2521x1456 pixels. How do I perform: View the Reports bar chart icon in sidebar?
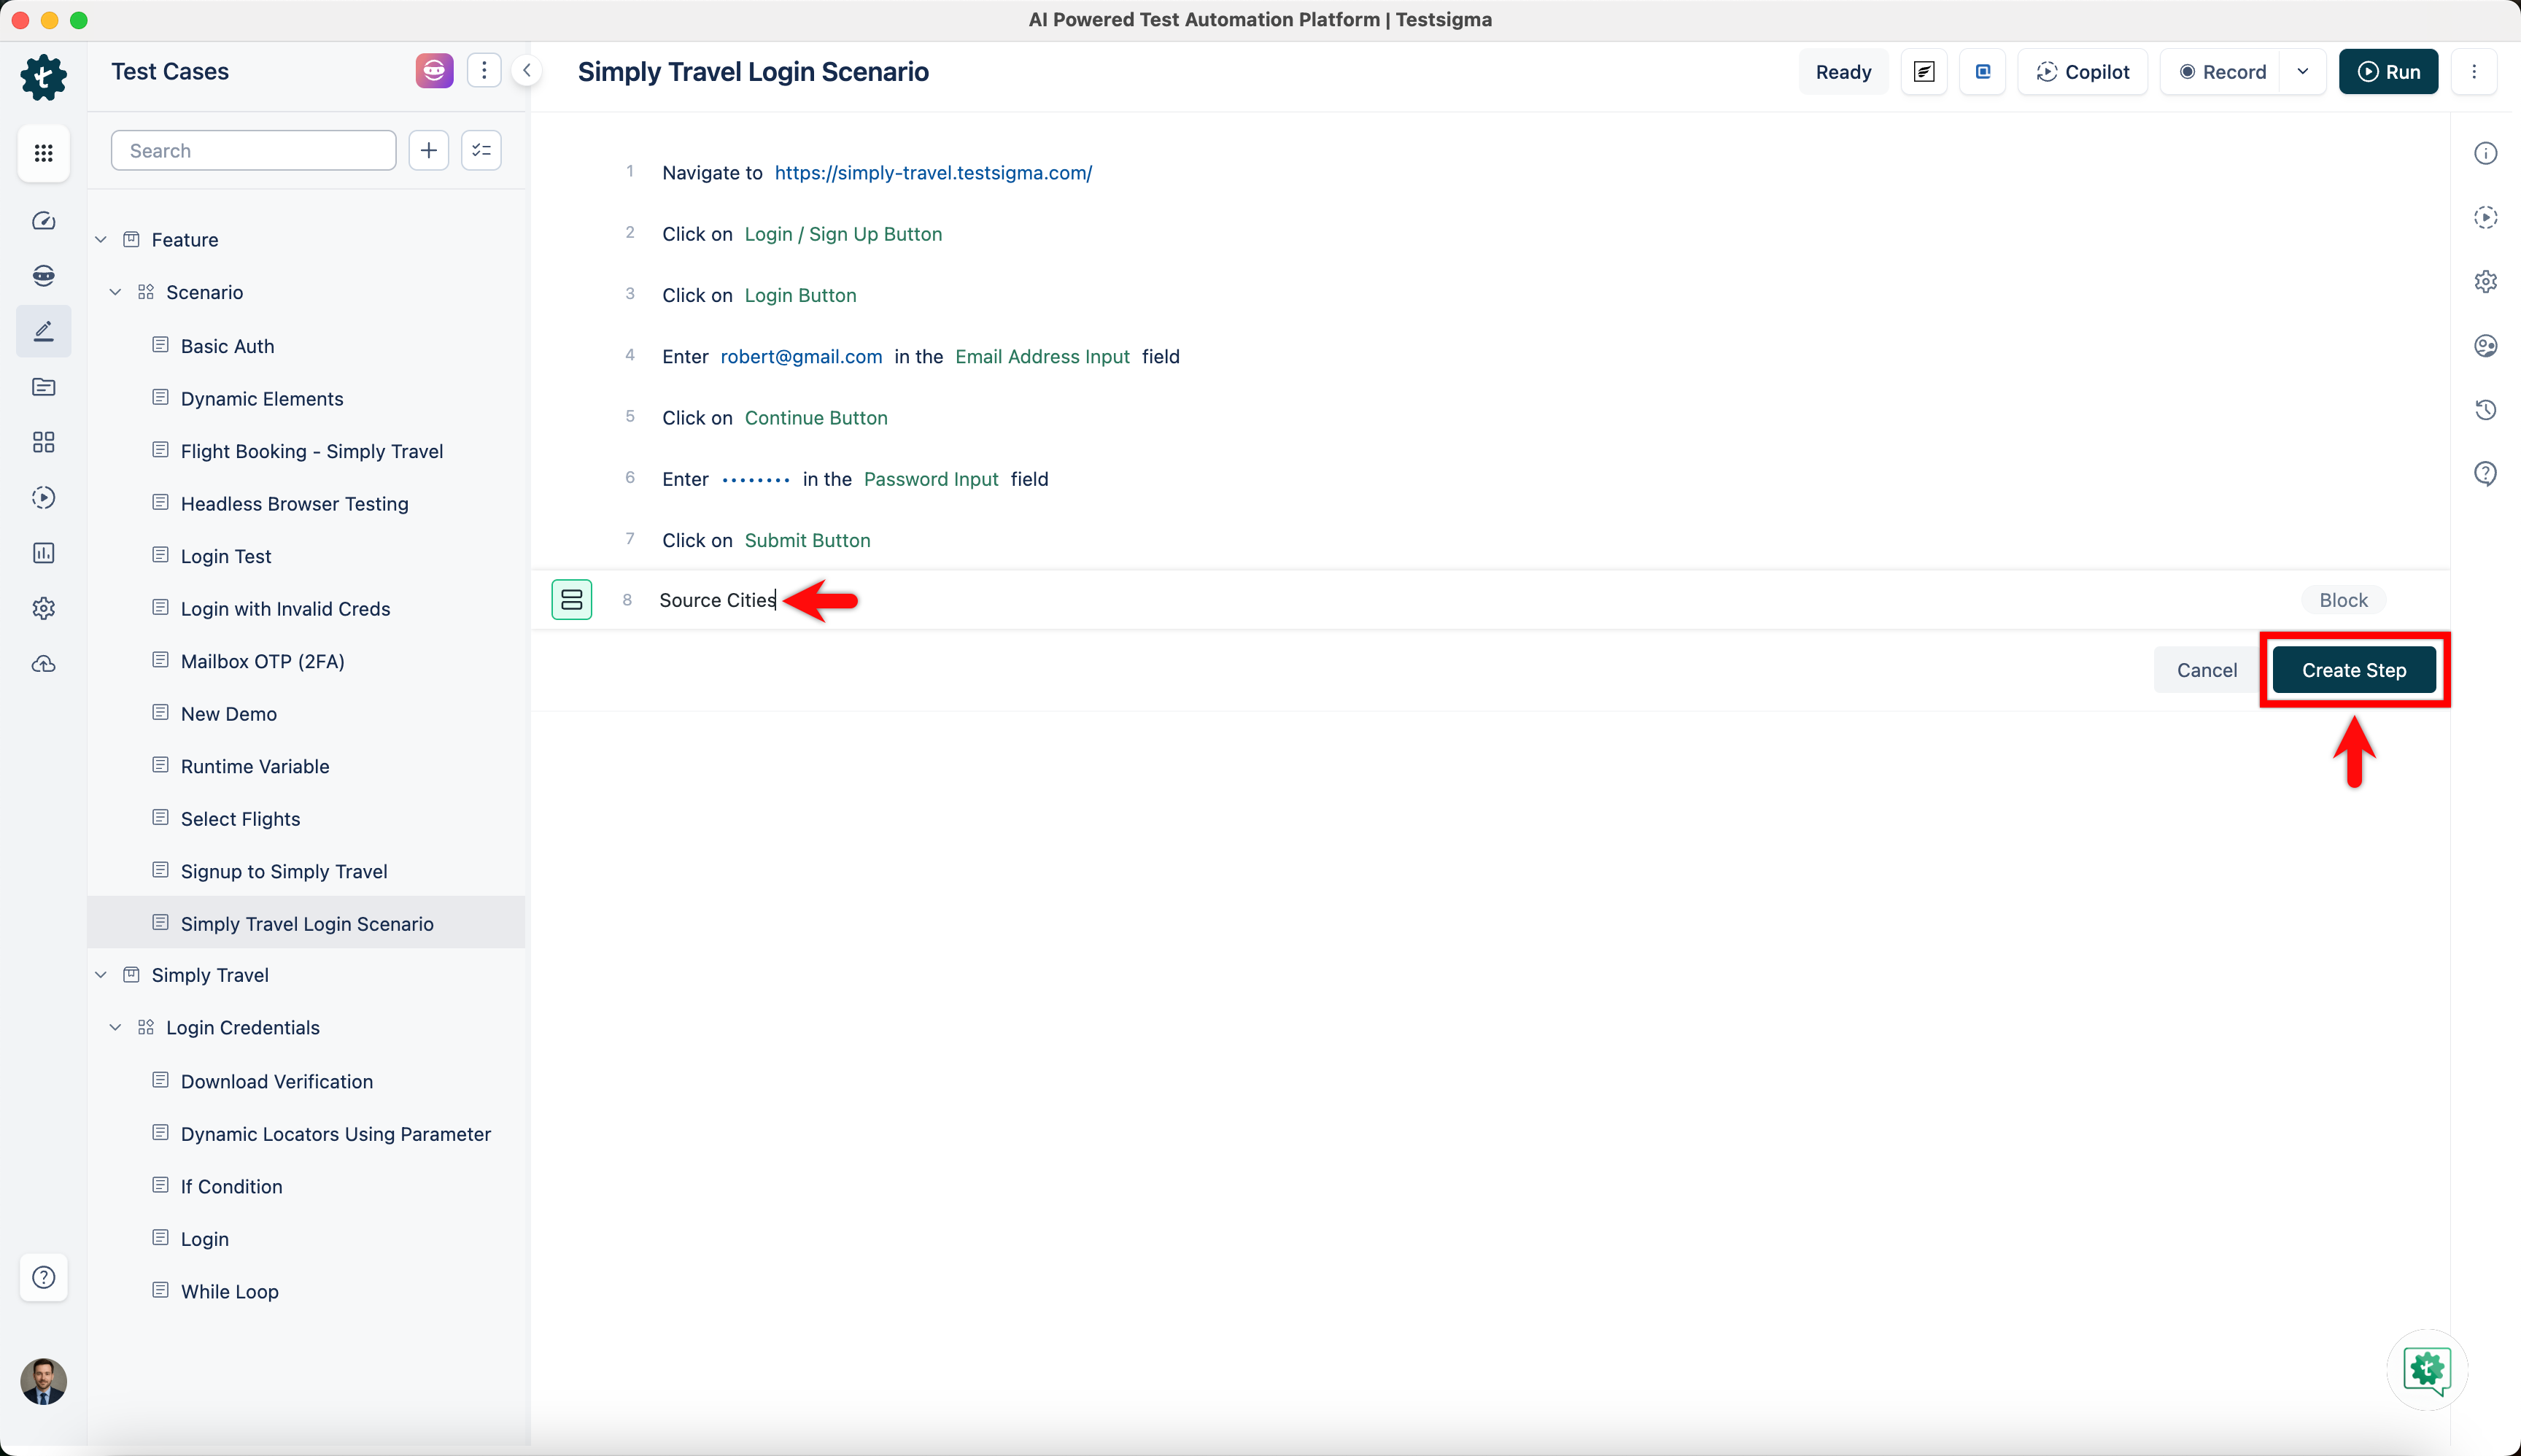click(x=43, y=553)
